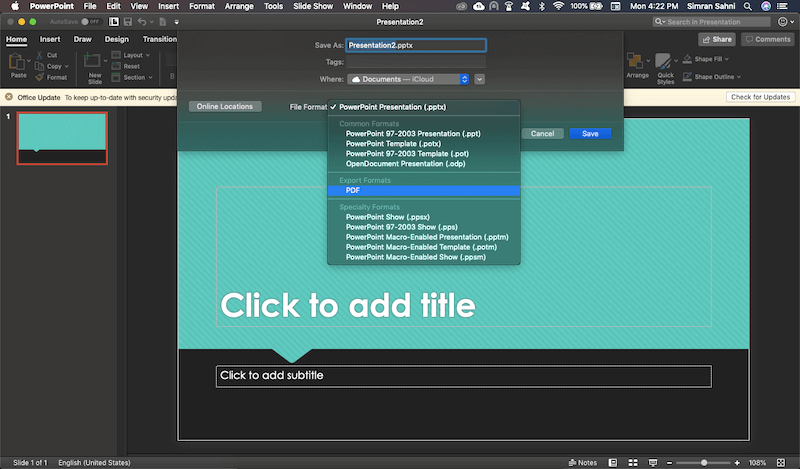Click the Copy icon in the ribbon
This screenshot has height=469, width=800.
point(39,66)
